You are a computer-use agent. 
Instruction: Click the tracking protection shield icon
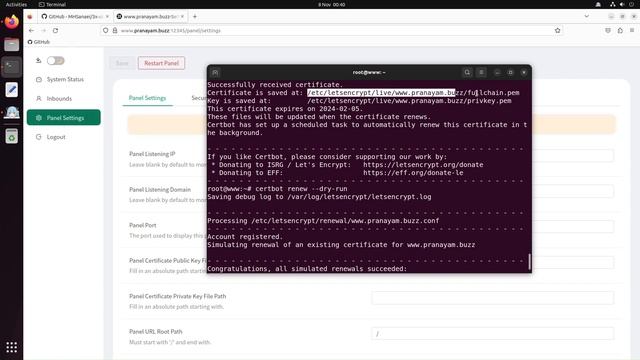coord(106,31)
